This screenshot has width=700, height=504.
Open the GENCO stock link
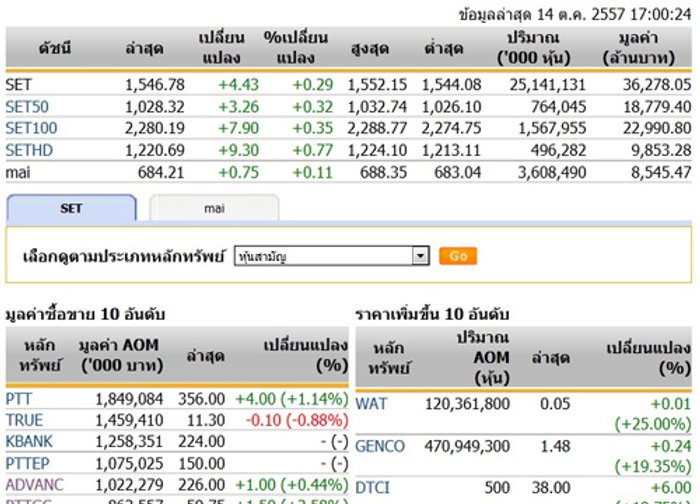[380, 446]
